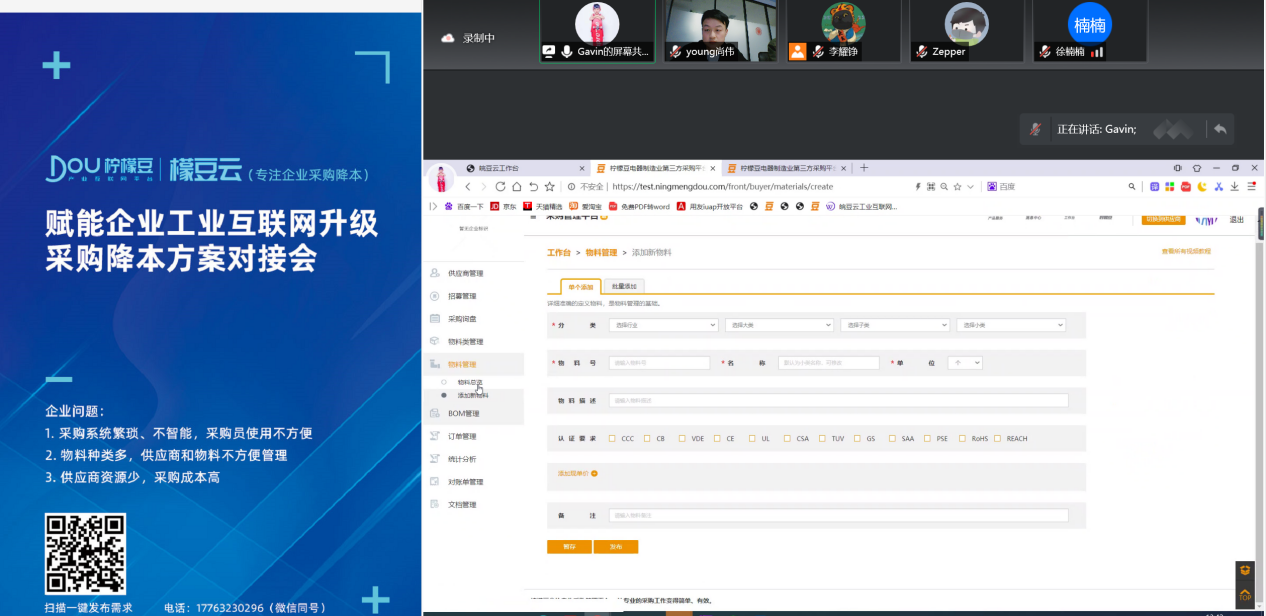Image resolution: width=1266 pixels, height=616 pixels.
Task: Click the 查看所有视频教程 link
Action: click(x=1185, y=251)
